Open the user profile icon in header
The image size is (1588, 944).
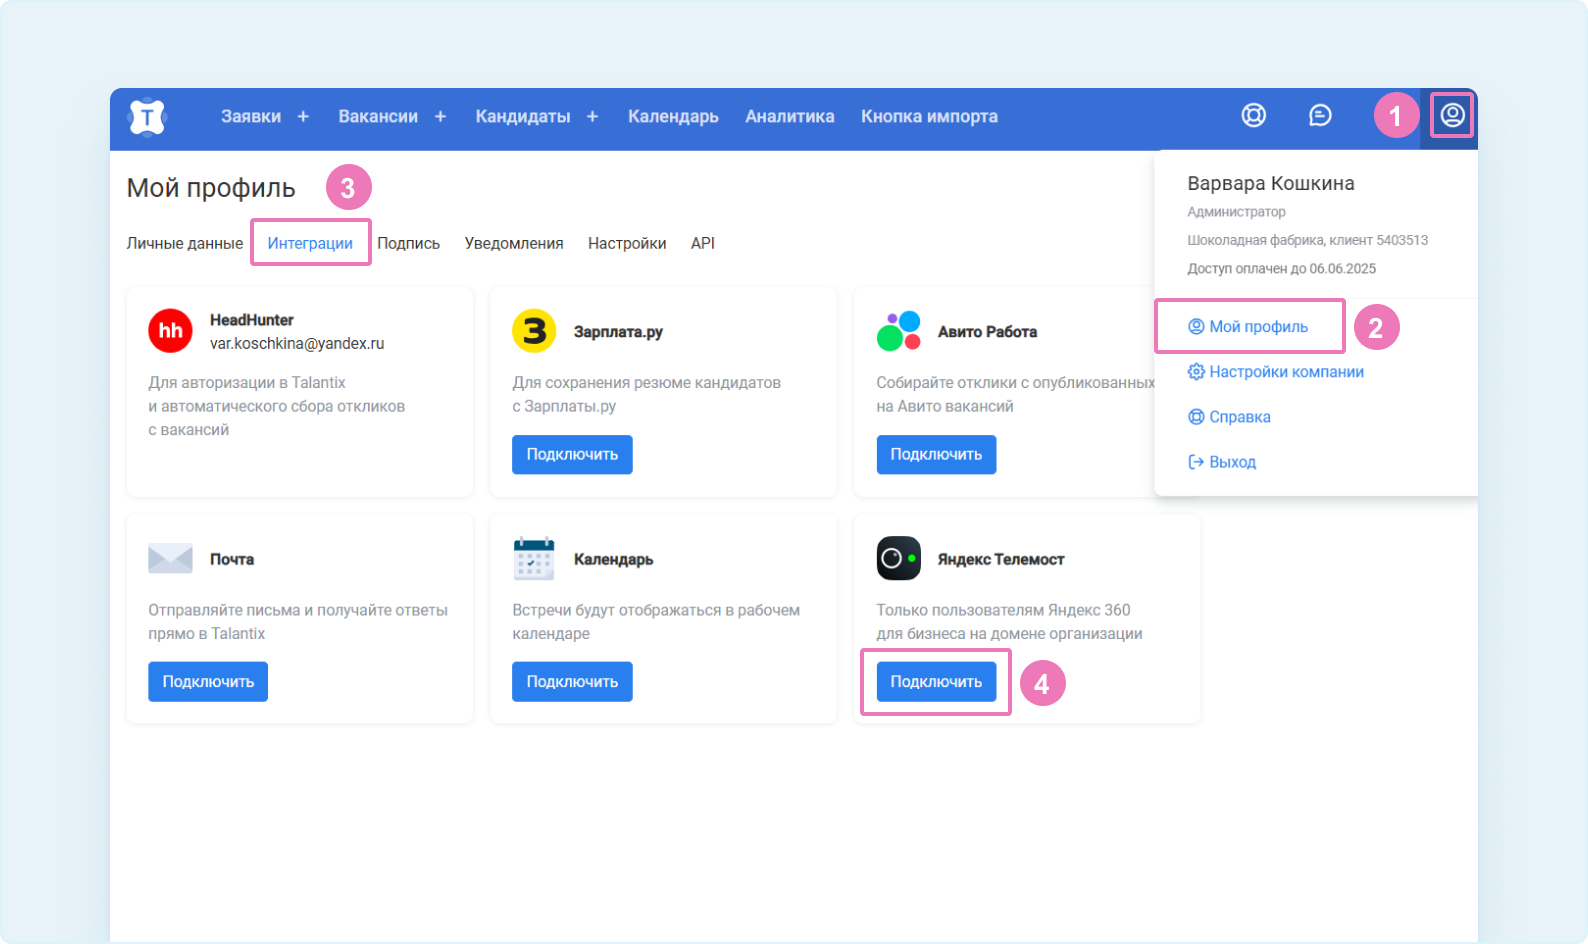[1452, 116]
